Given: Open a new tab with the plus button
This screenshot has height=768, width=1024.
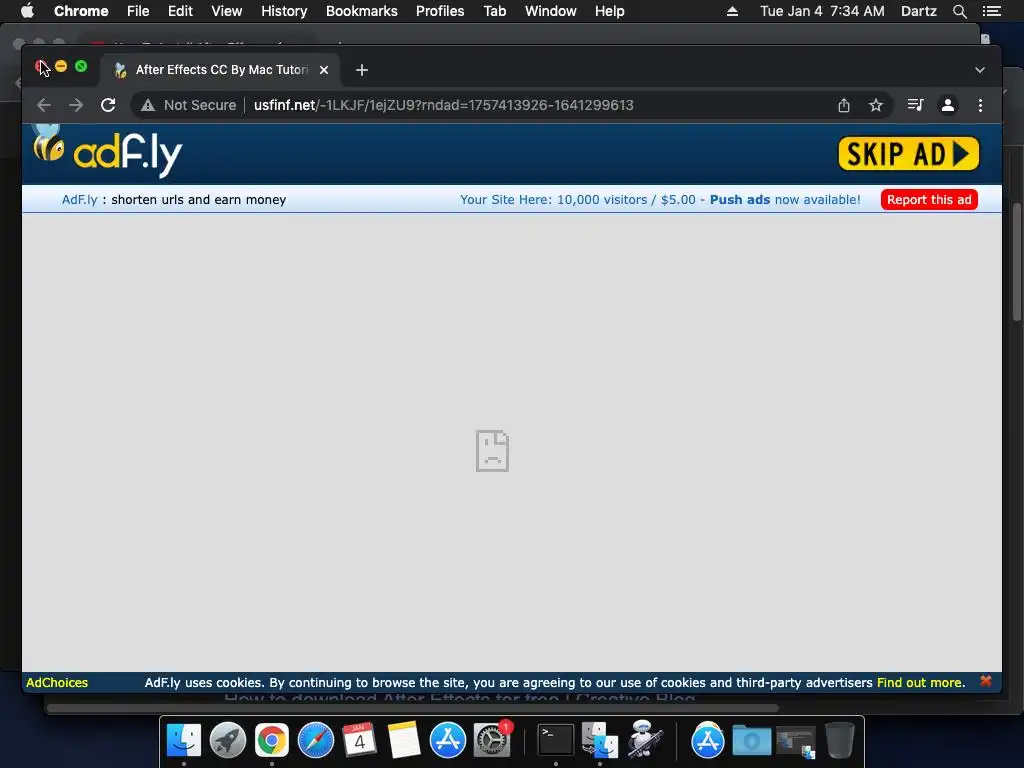Looking at the screenshot, I should pyautogui.click(x=362, y=70).
